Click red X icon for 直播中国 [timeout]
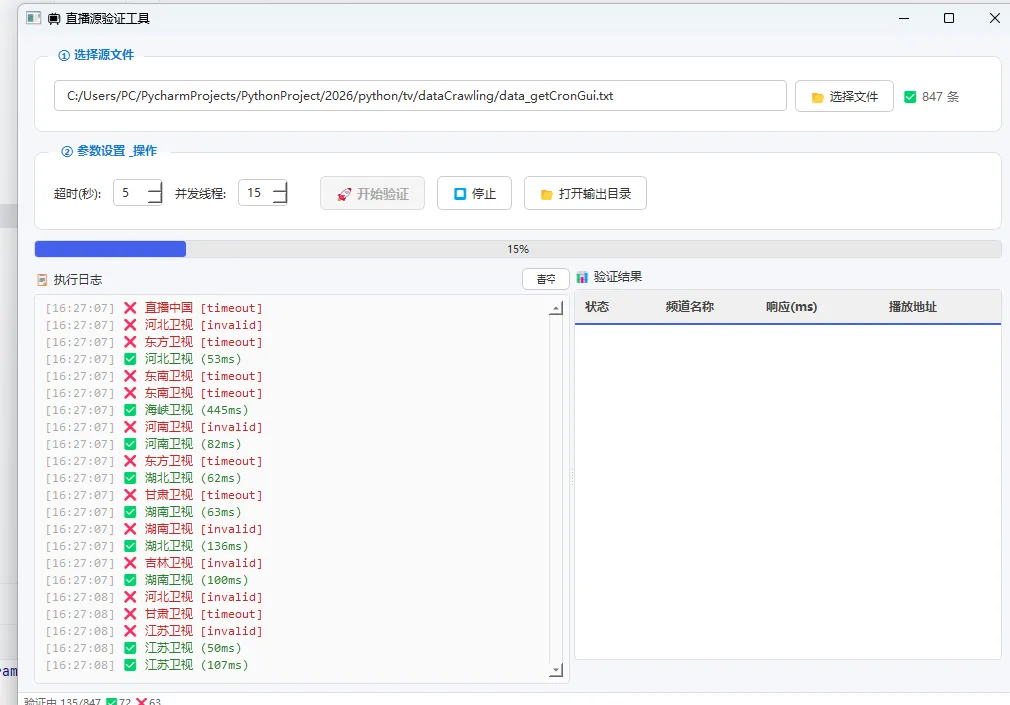The width and height of the screenshot is (1010, 705). pos(130,307)
